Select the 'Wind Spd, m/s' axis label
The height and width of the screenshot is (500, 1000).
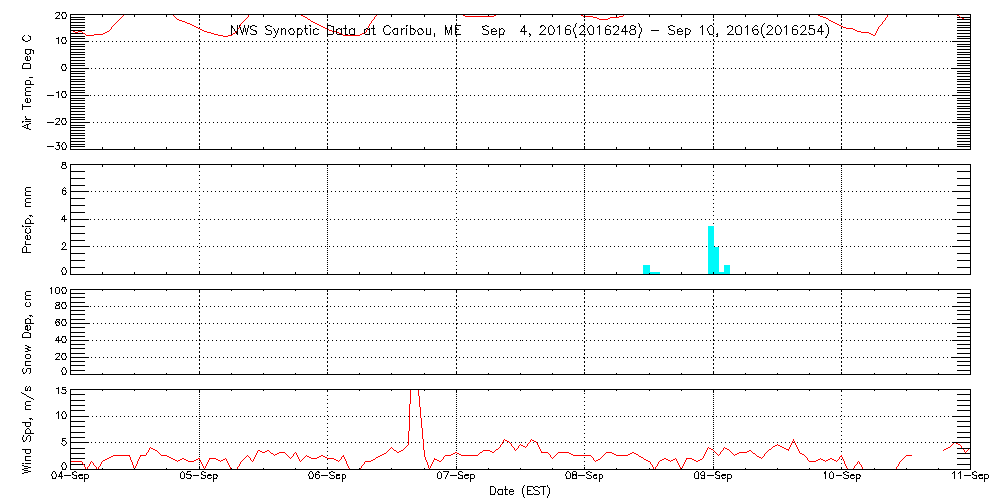[x=28, y=427]
